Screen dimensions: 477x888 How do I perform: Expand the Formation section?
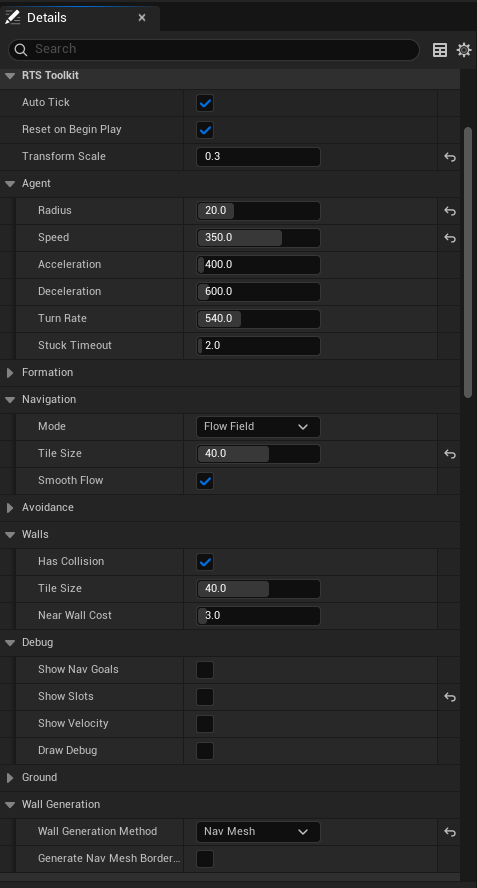click(10, 373)
